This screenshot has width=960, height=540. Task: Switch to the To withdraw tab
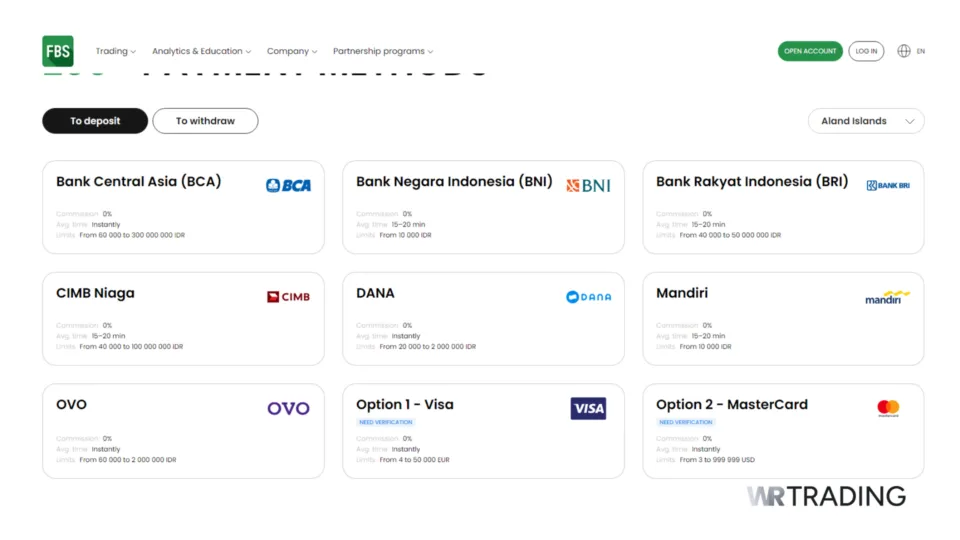tap(205, 121)
